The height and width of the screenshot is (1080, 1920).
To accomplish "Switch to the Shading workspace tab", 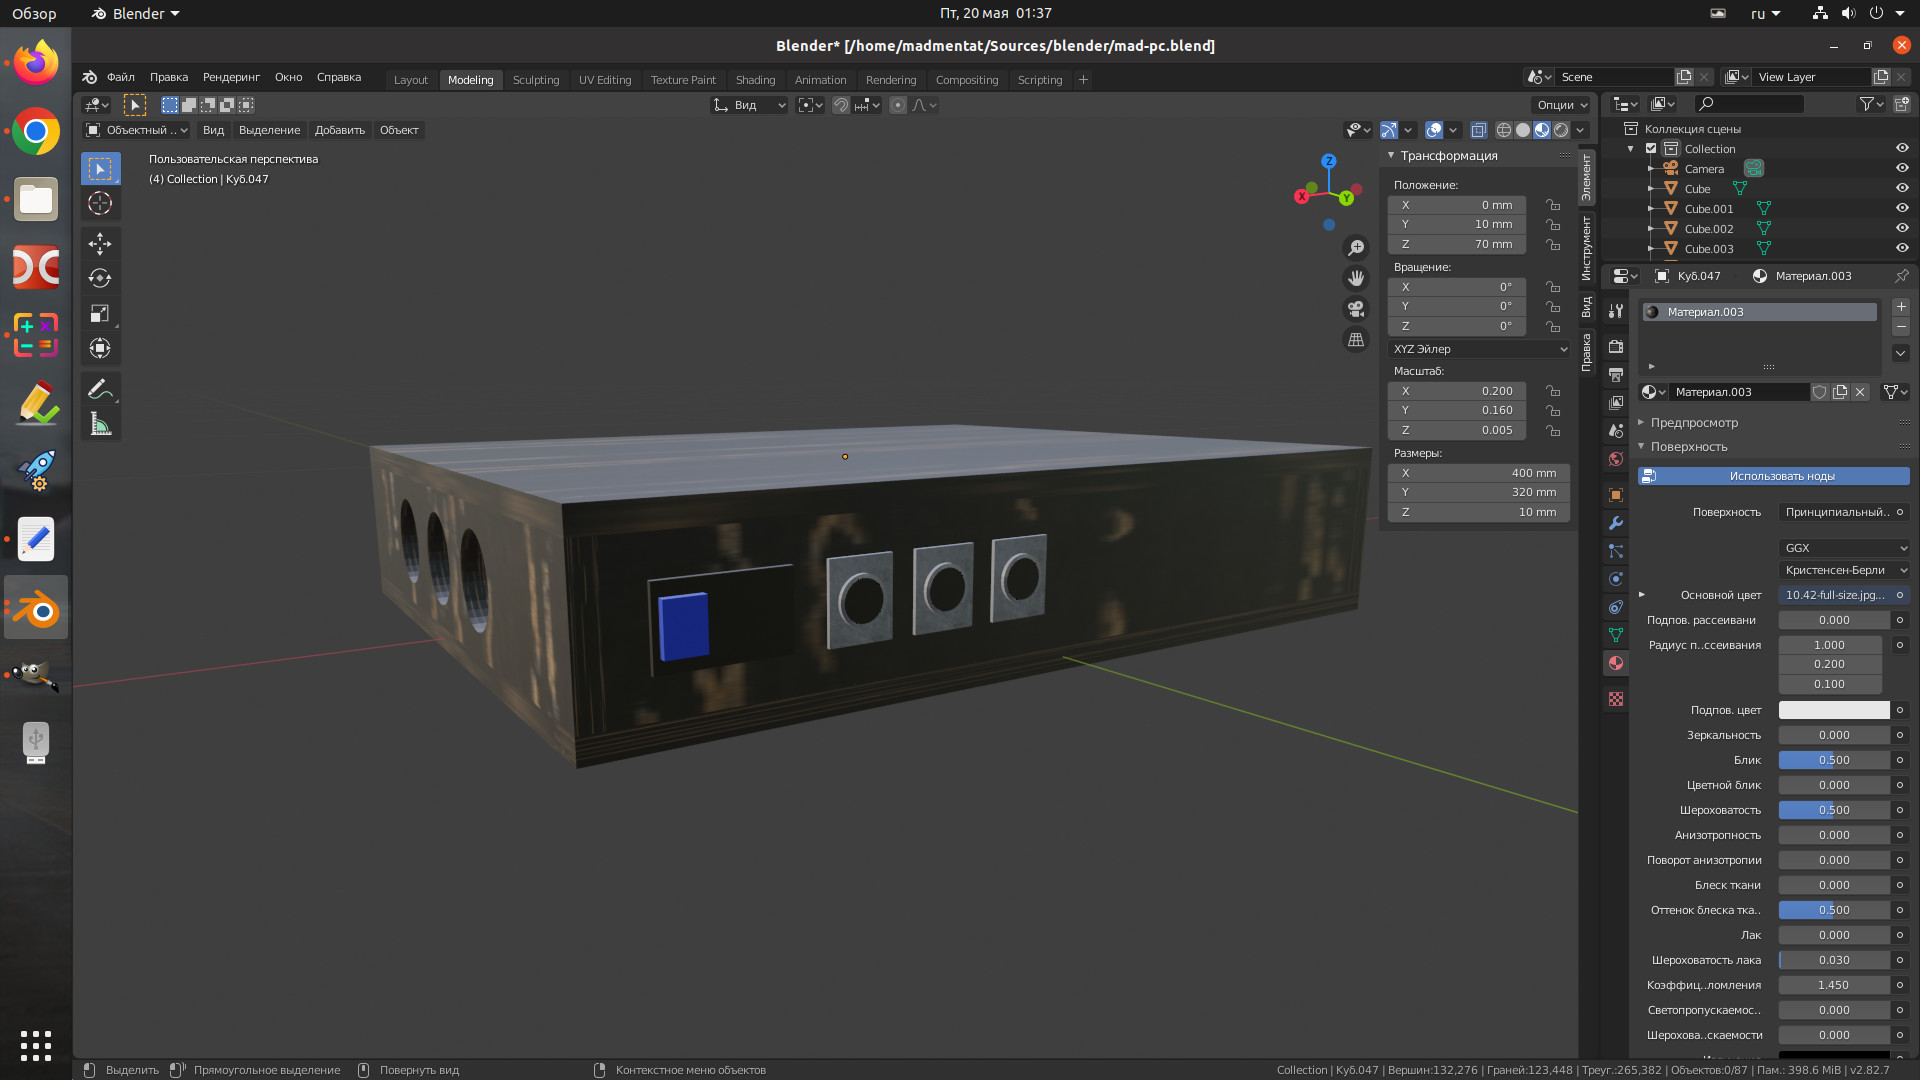I will click(x=755, y=80).
